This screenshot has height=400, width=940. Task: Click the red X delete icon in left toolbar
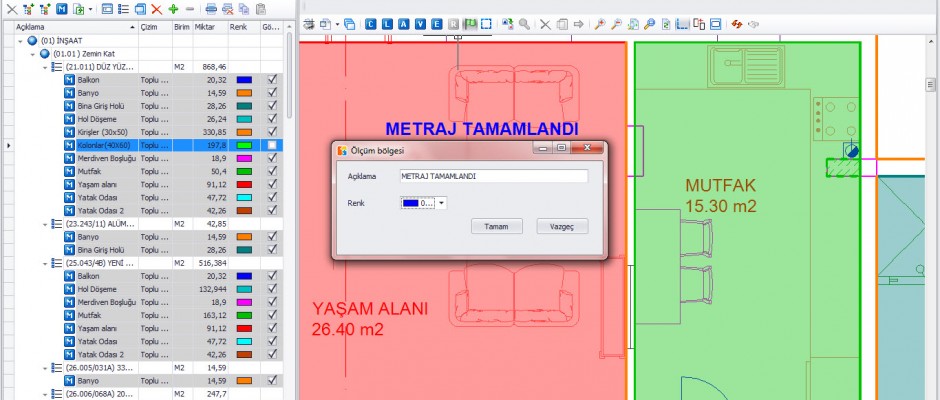pyautogui.click(x=156, y=8)
